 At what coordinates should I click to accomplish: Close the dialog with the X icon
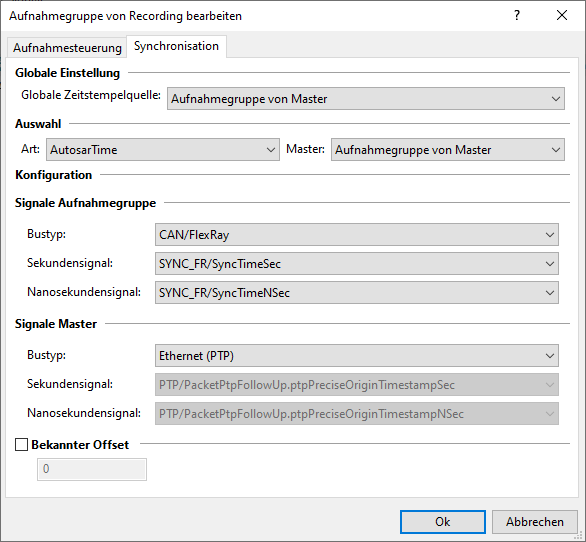click(x=562, y=15)
